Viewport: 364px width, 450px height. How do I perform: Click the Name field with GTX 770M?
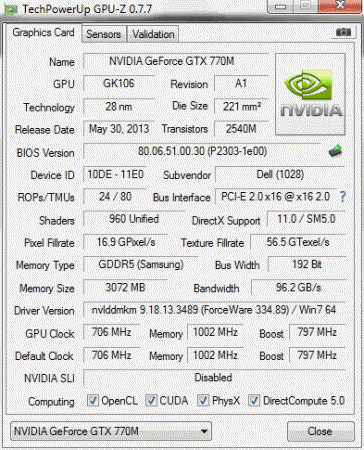tap(176, 61)
